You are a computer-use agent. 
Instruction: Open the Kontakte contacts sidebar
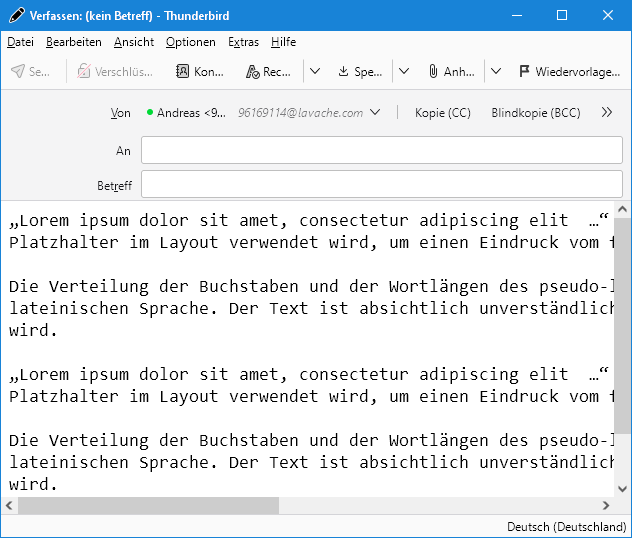tap(200, 72)
